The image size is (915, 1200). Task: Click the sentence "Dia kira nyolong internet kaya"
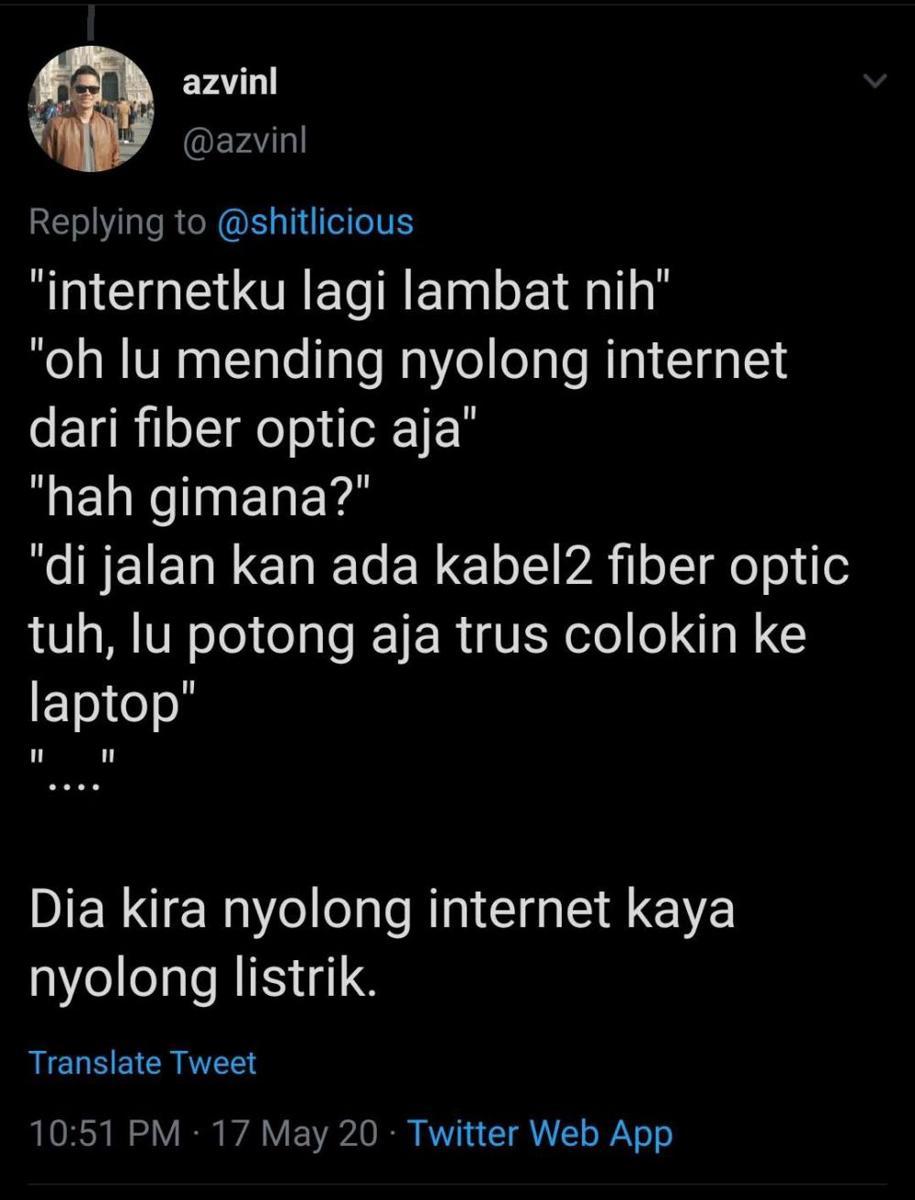coord(382,911)
